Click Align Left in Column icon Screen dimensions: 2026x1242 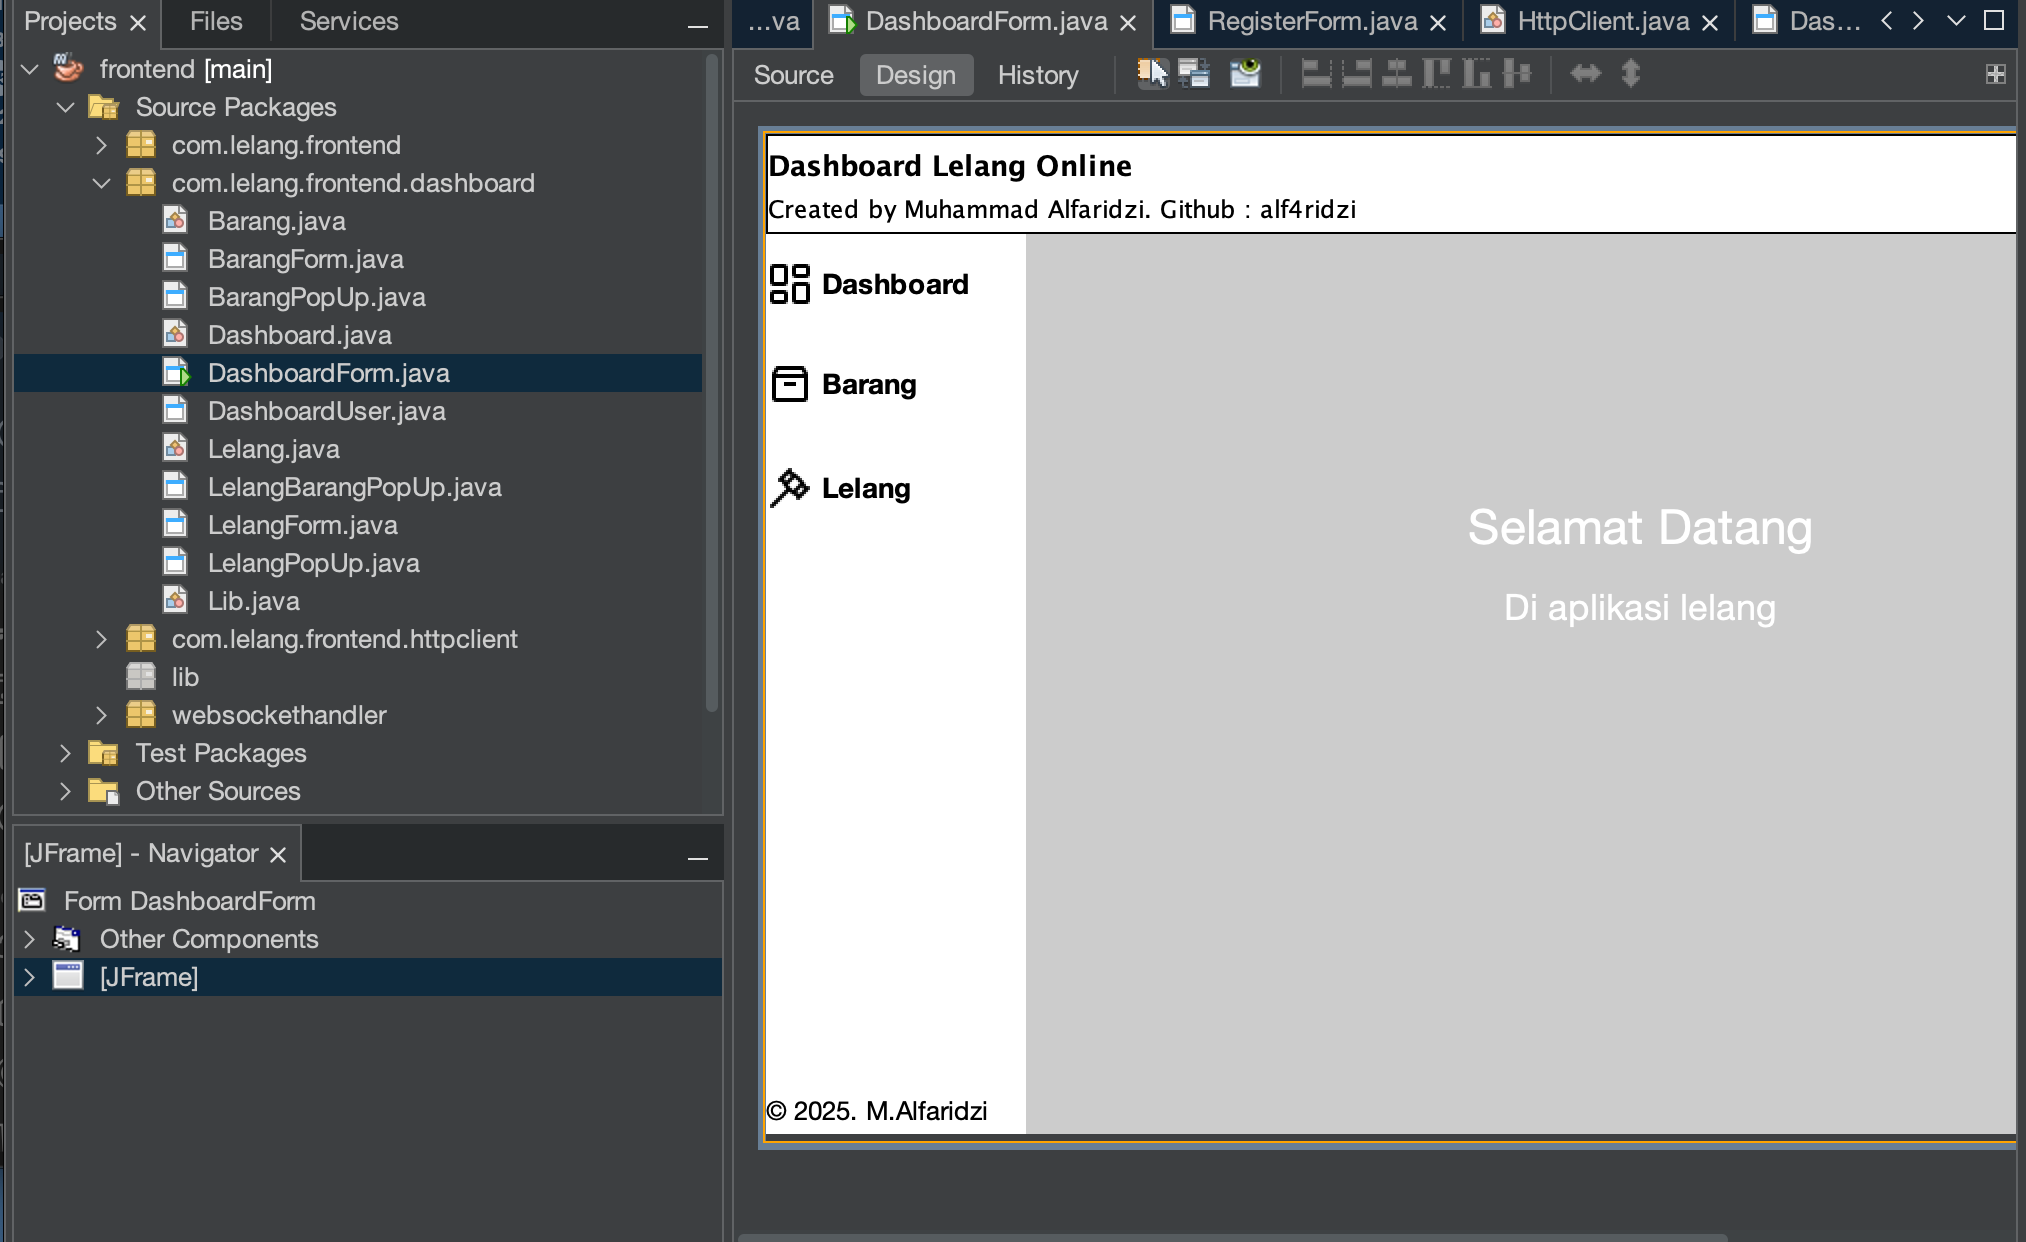[x=1316, y=74]
